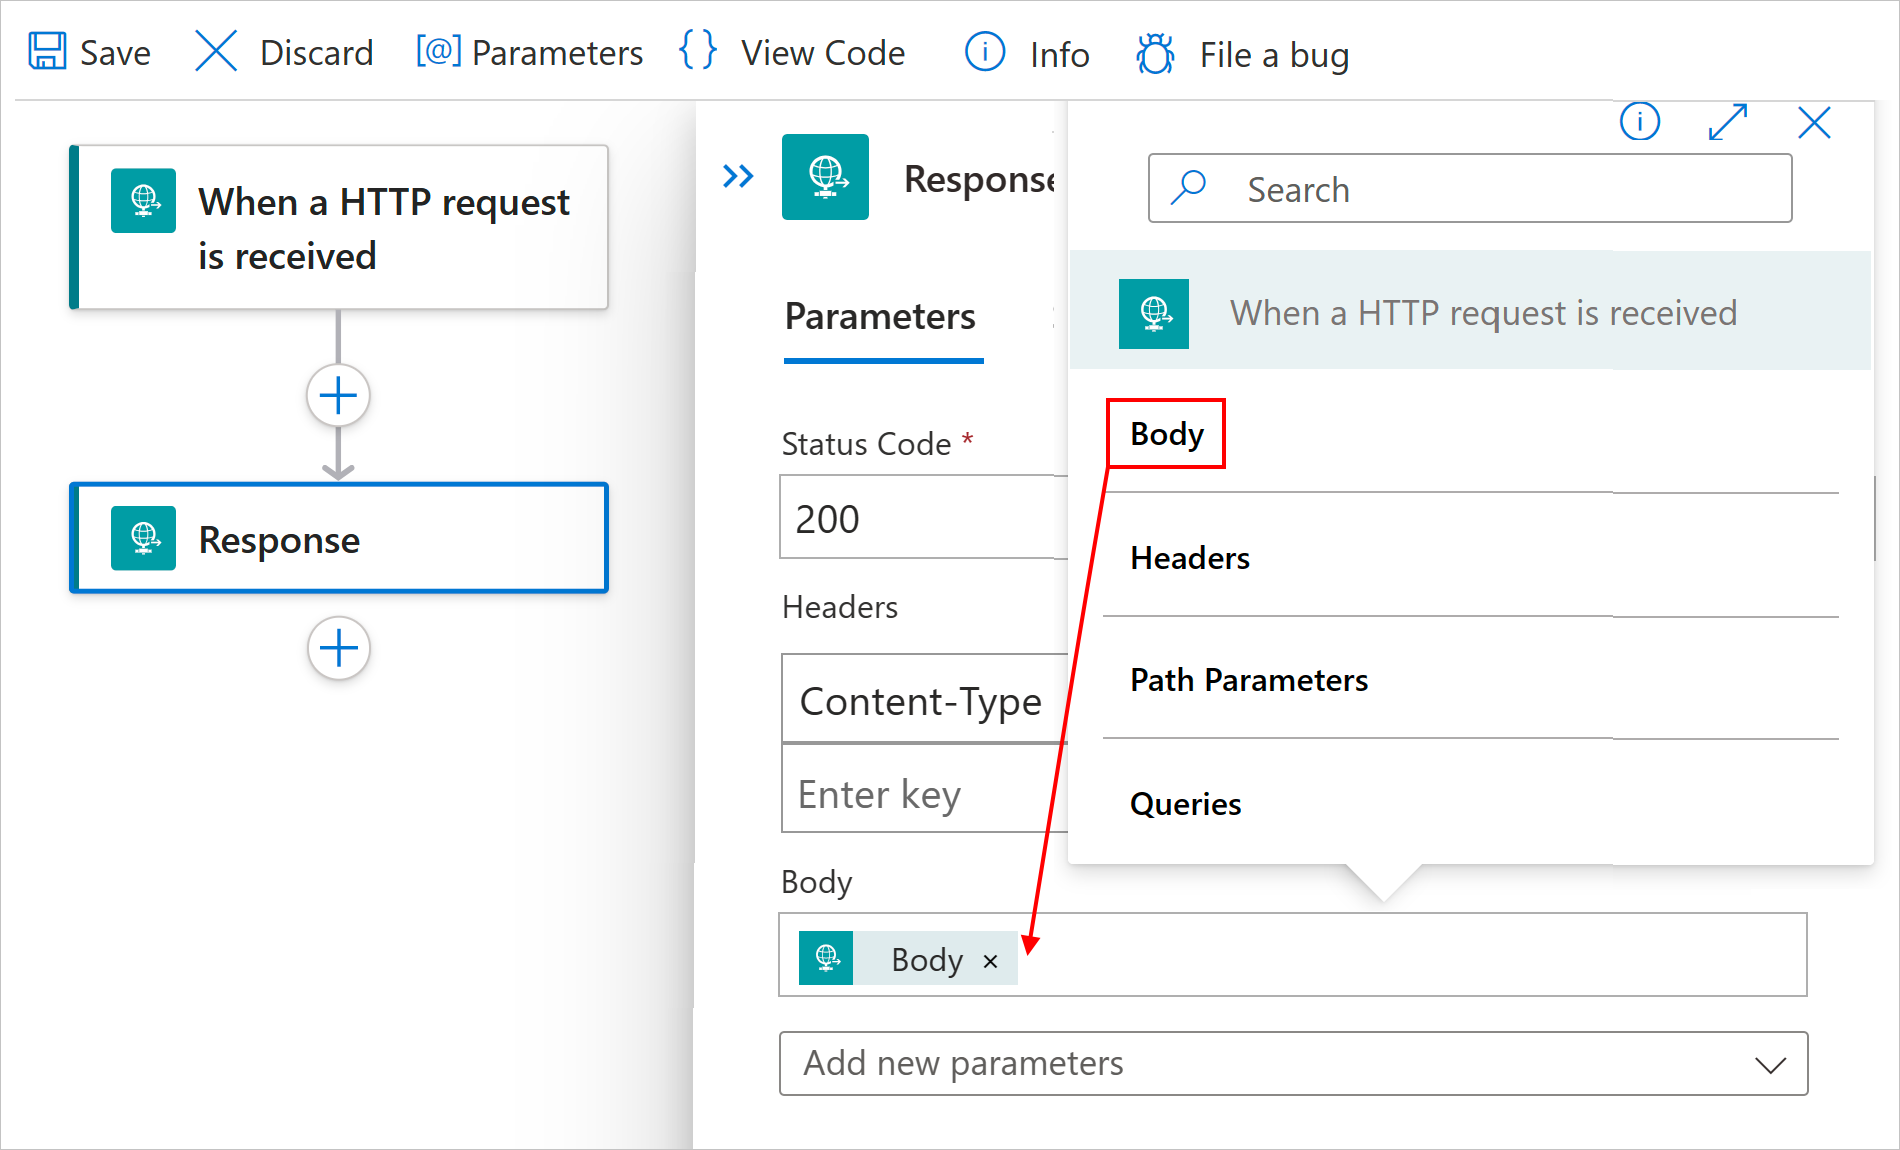Screen dimensions: 1900x1150
Task: Click the Info toolbar icon
Action: (x=985, y=52)
